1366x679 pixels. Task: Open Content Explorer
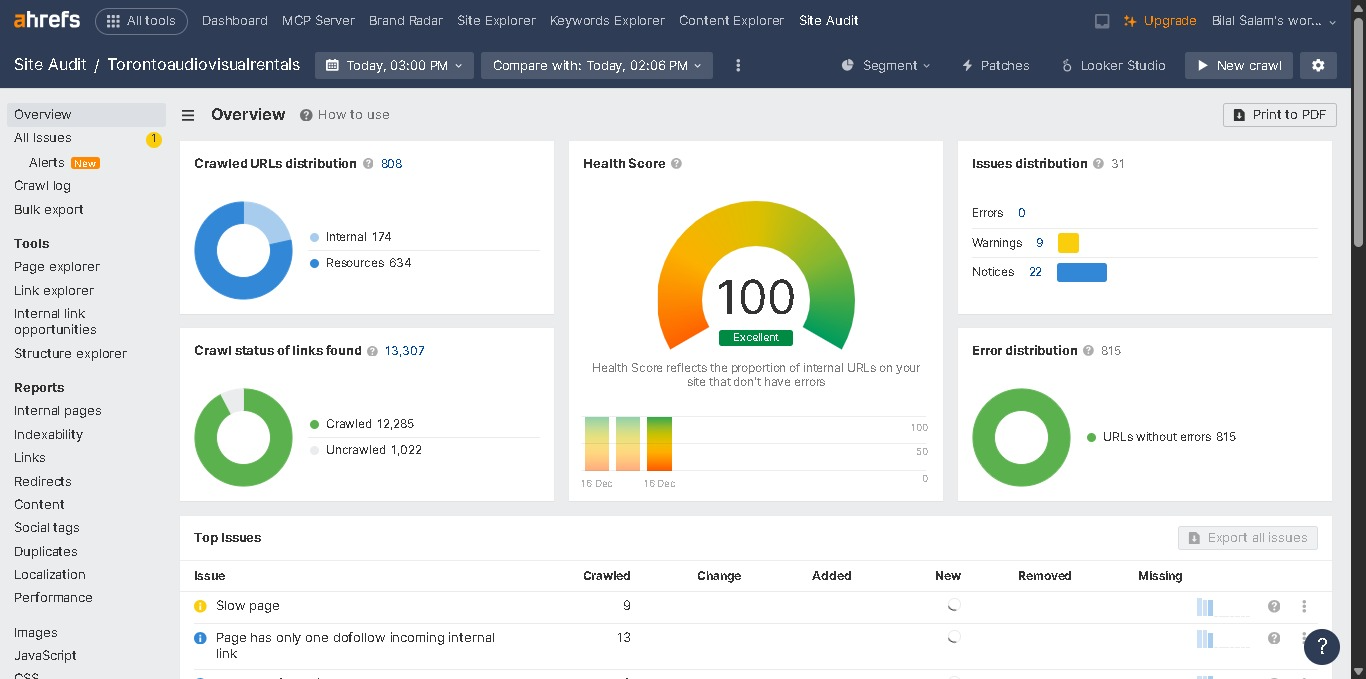pyautogui.click(x=732, y=20)
